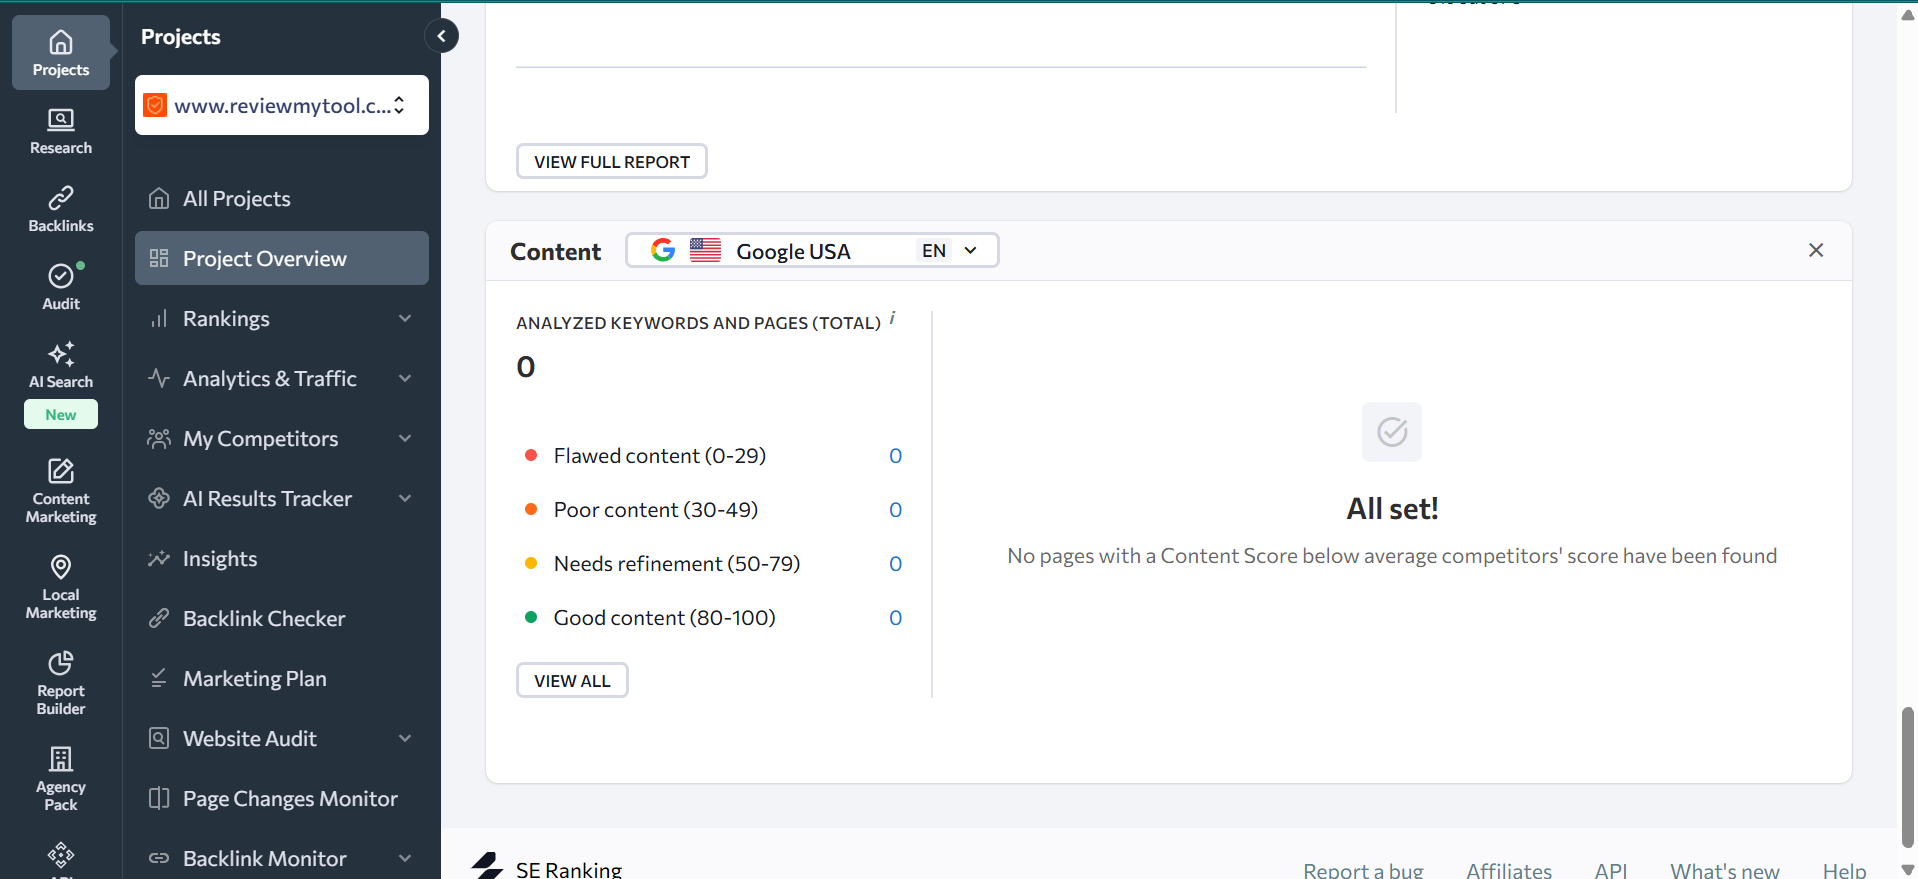
Task: Click the Needs refinement count 0
Action: pyautogui.click(x=895, y=564)
